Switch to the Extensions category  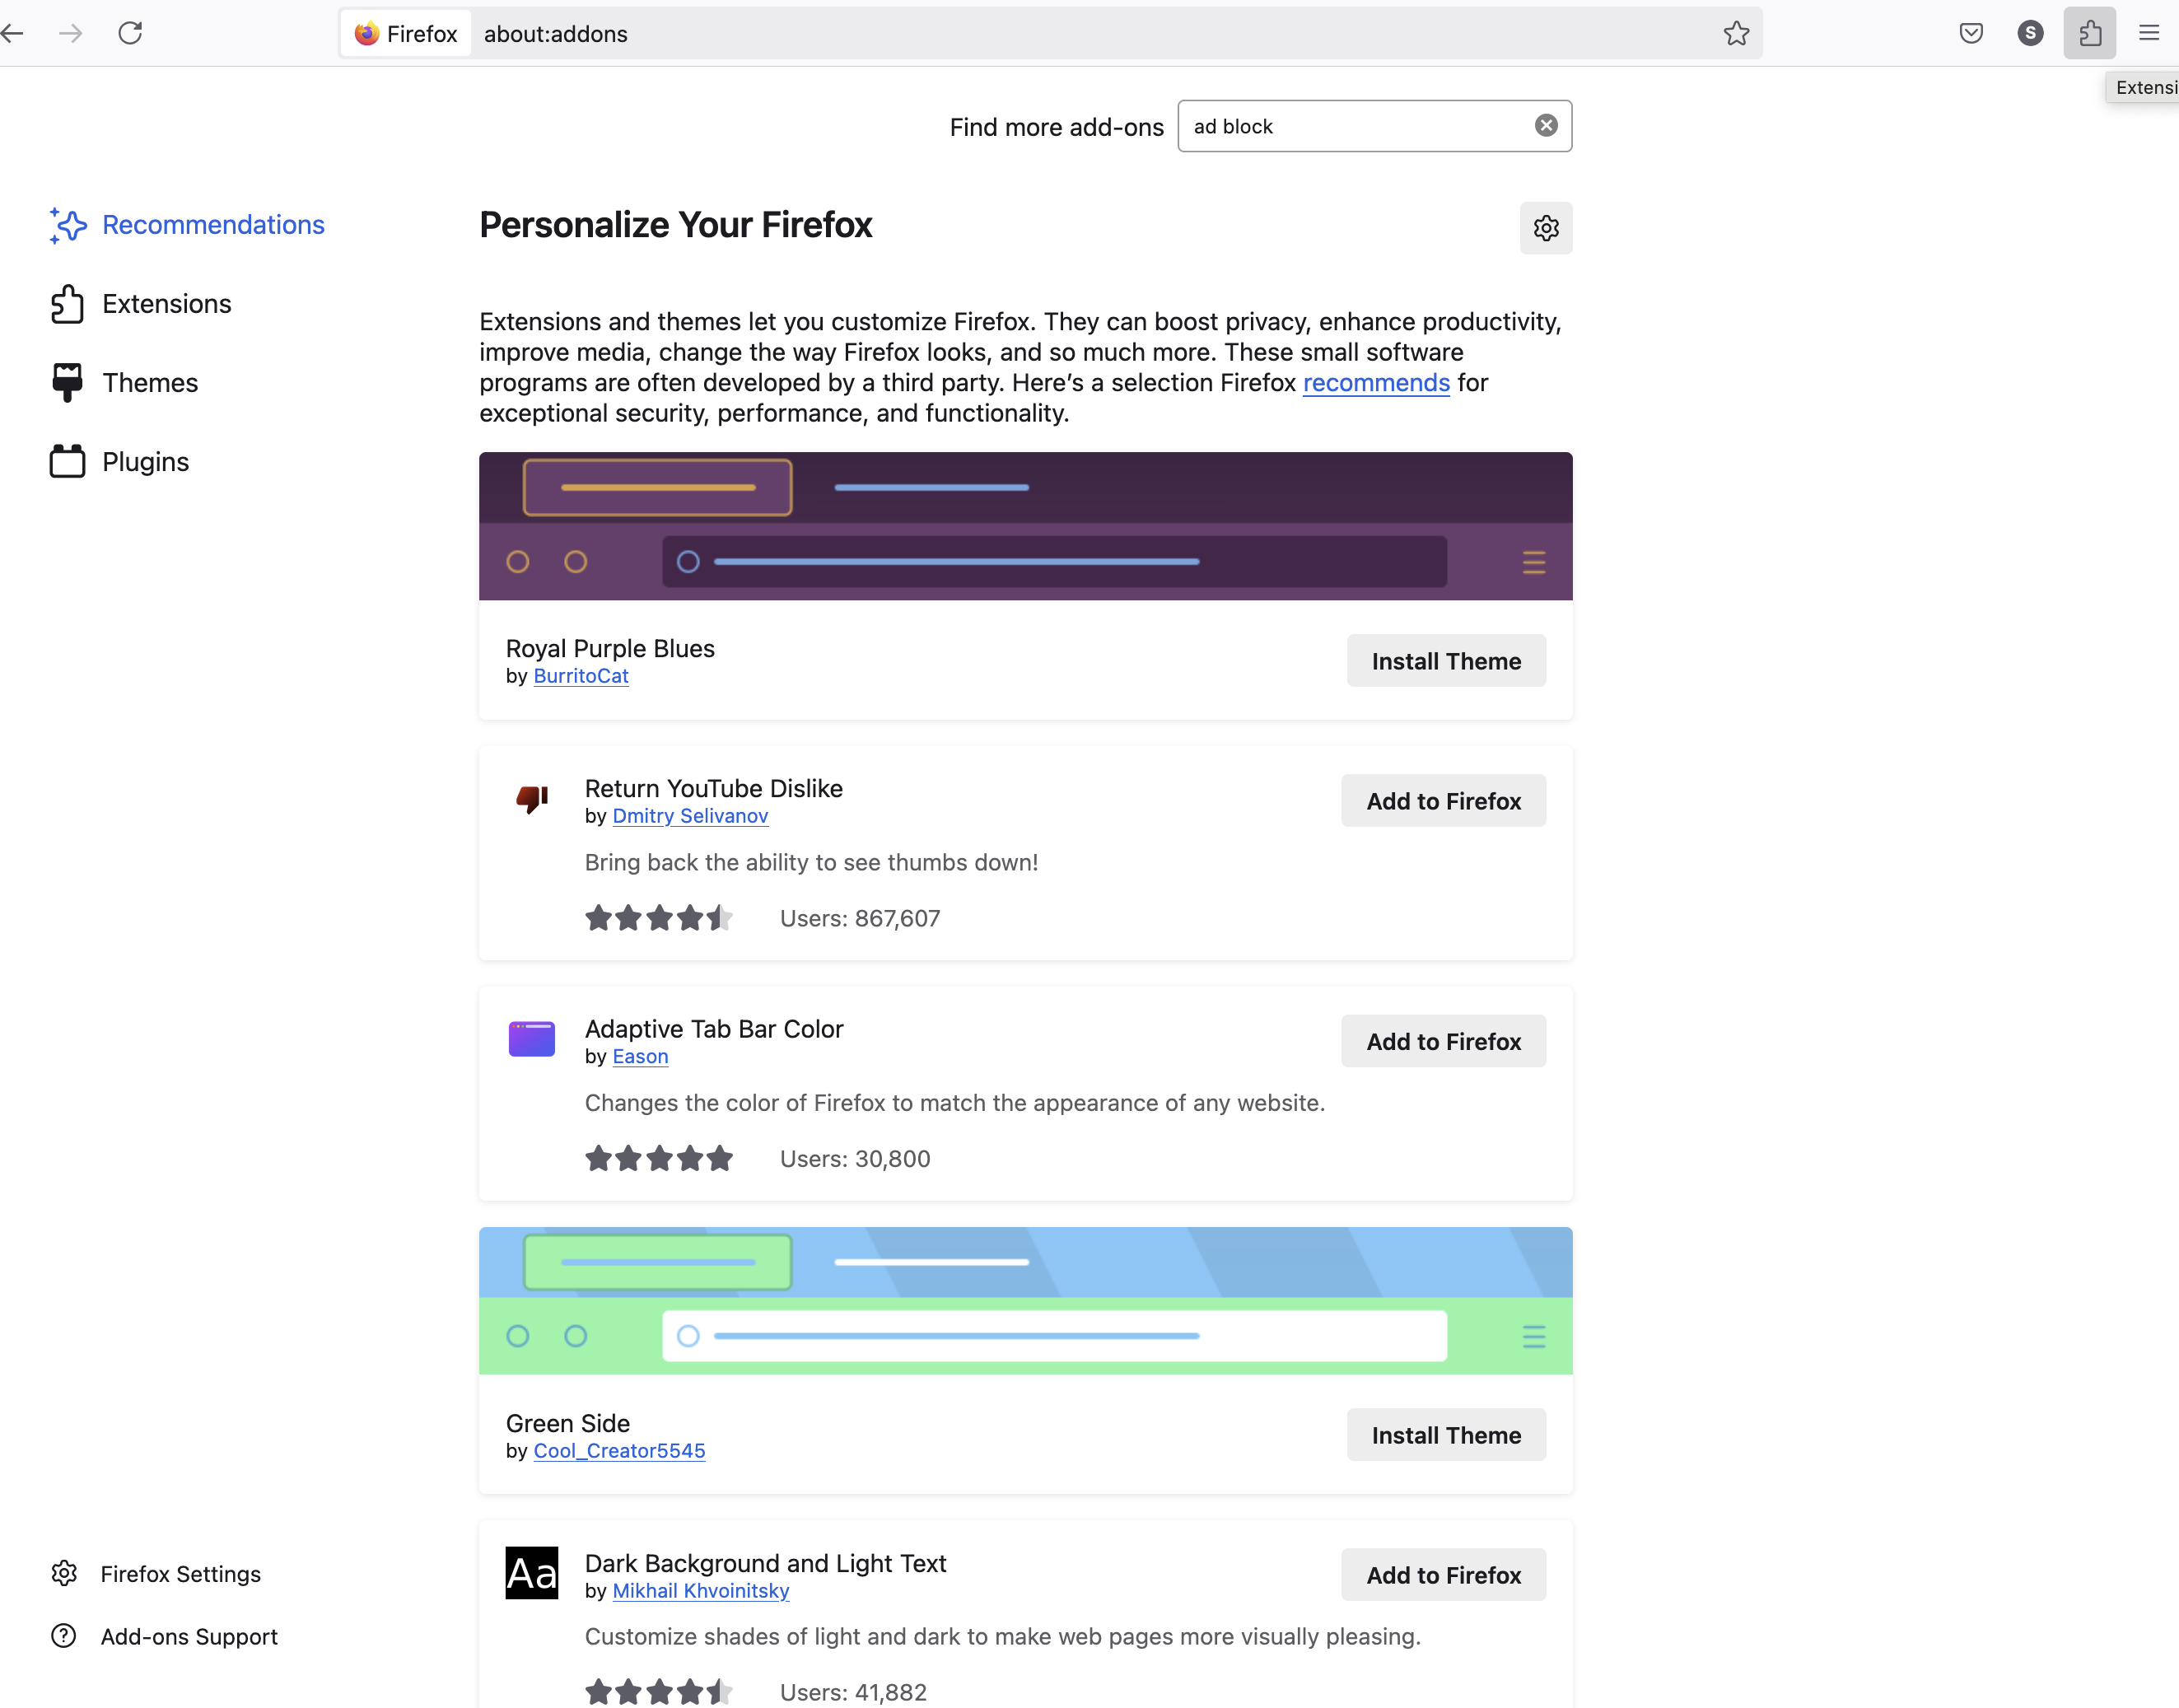click(x=165, y=304)
